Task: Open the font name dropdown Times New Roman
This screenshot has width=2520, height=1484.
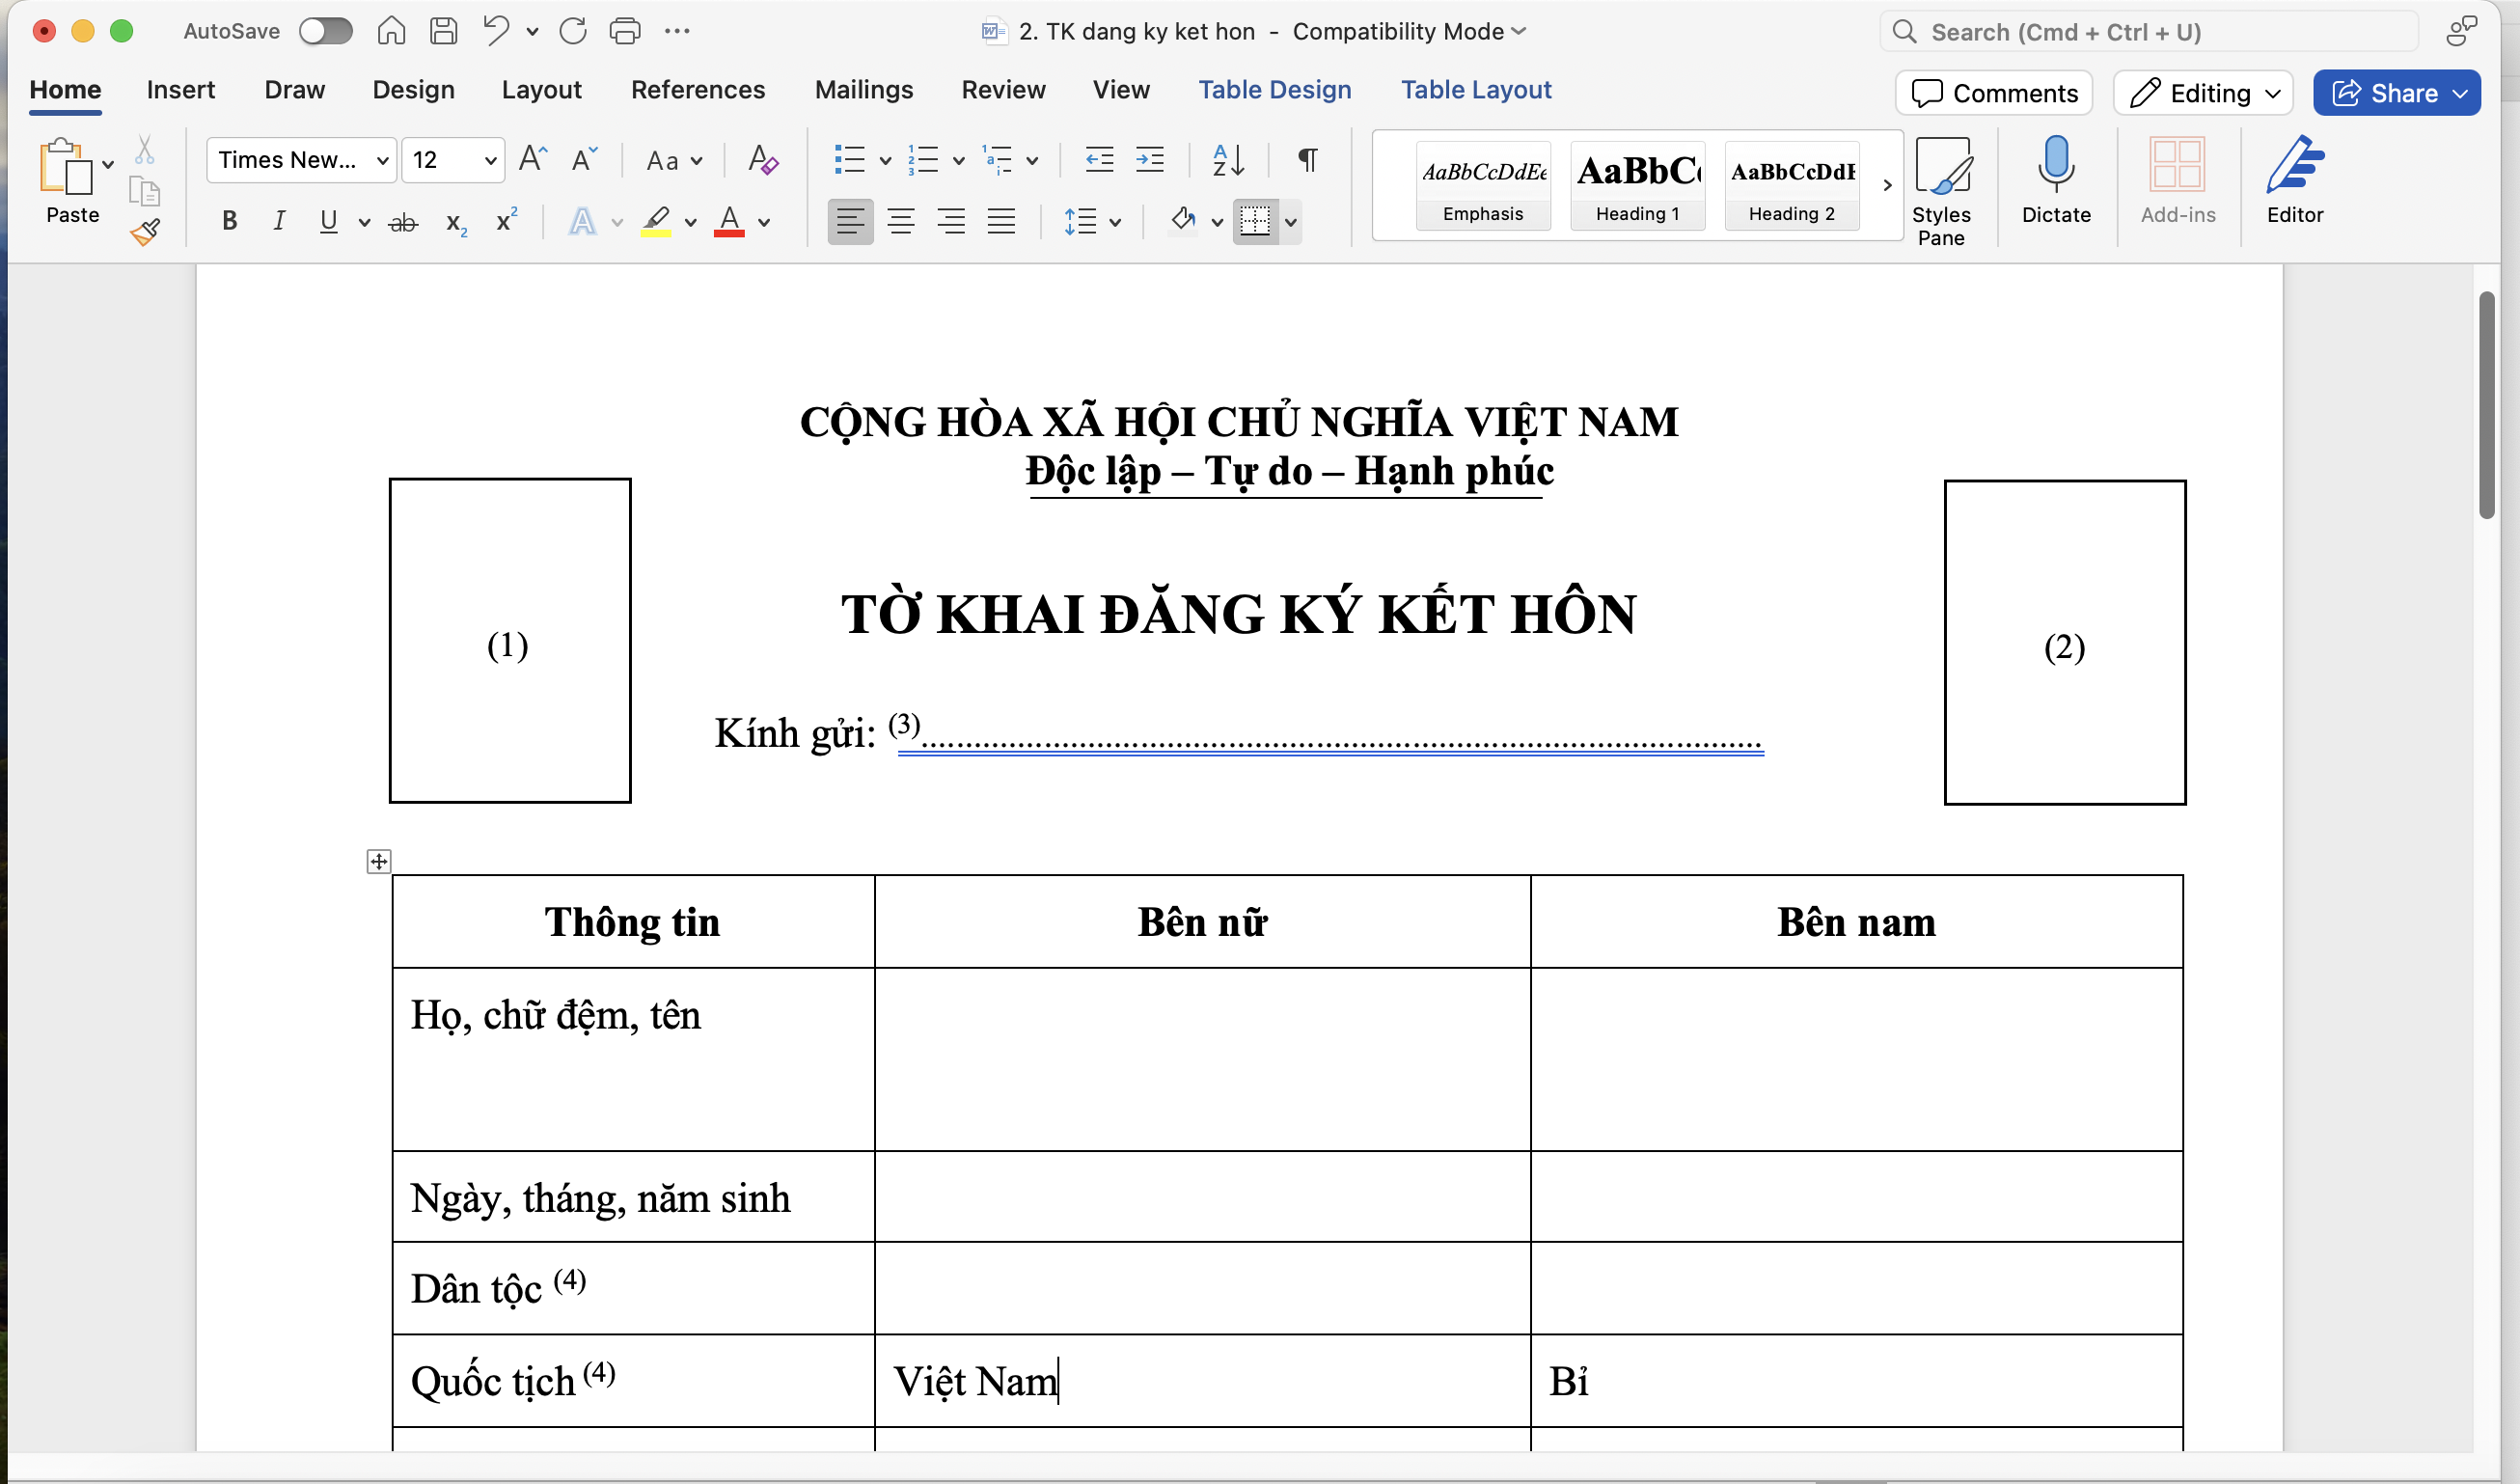Action: (382, 160)
